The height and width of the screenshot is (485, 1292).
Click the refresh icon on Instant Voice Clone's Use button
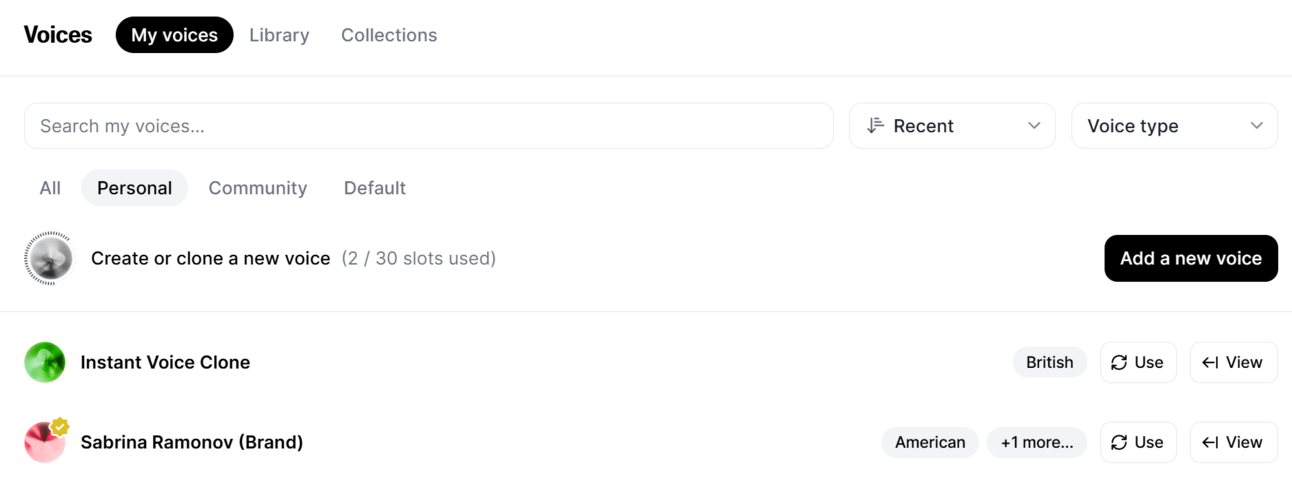pos(1119,362)
